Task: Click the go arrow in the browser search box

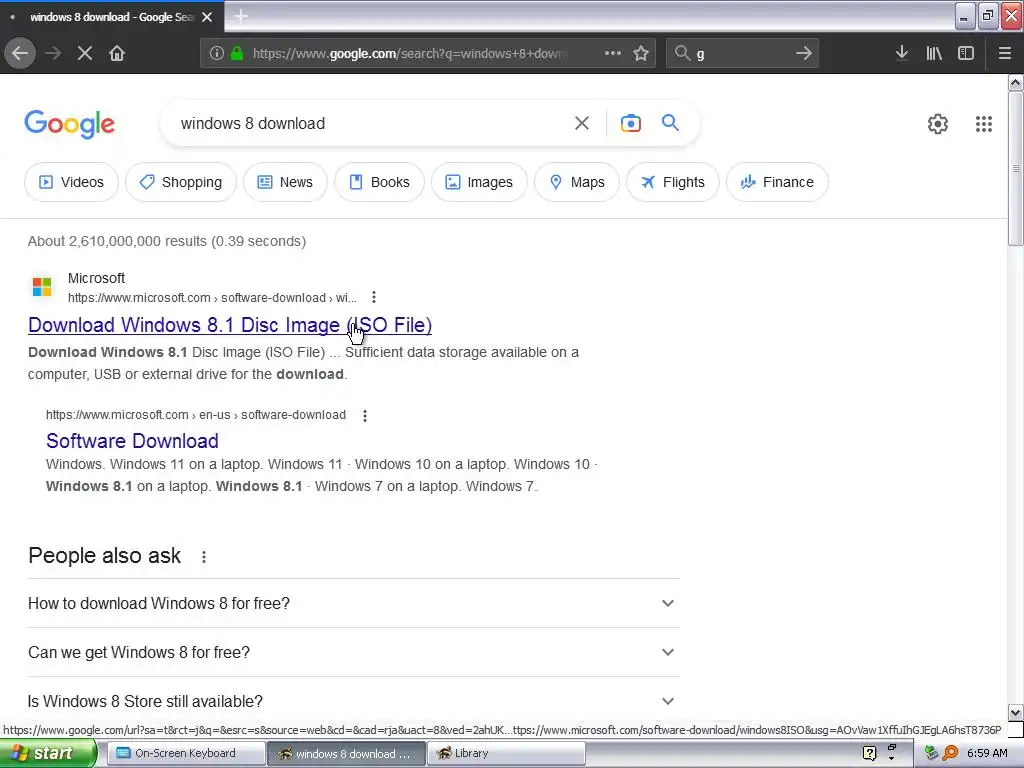Action: (803, 53)
